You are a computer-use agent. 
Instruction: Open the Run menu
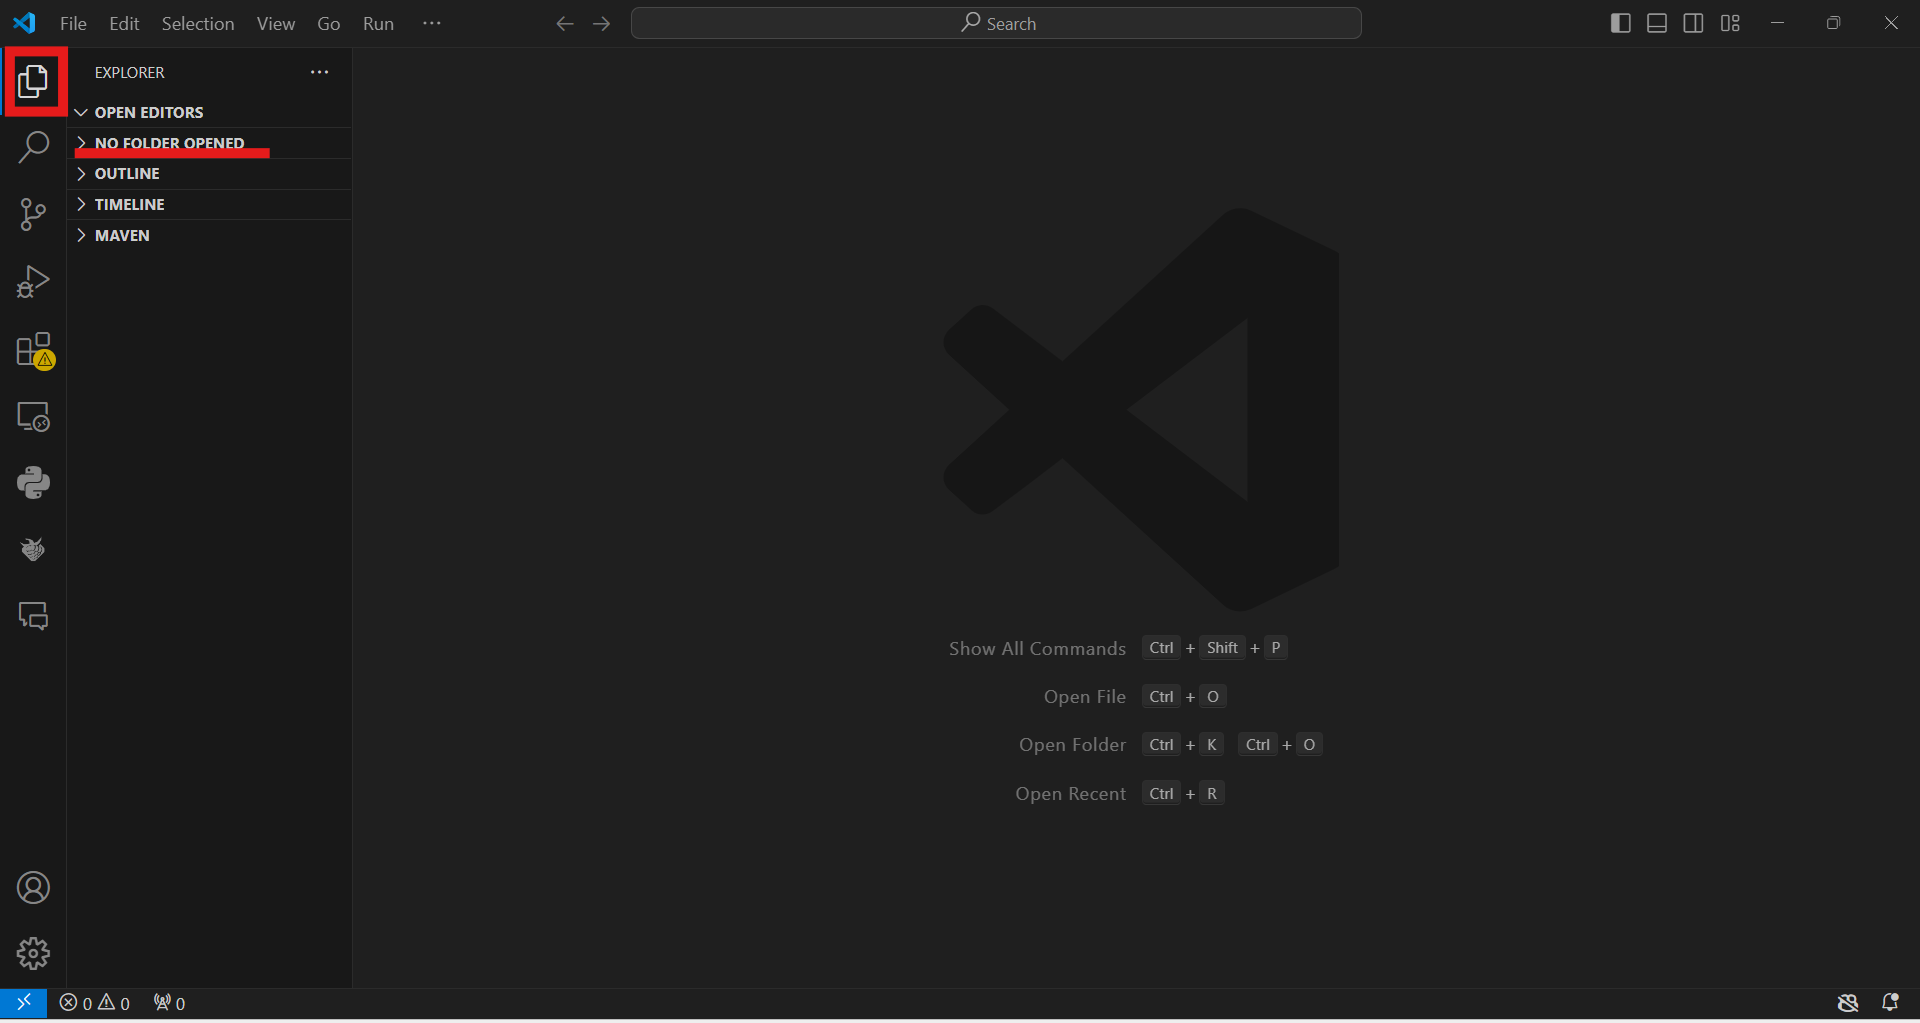(x=378, y=23)
